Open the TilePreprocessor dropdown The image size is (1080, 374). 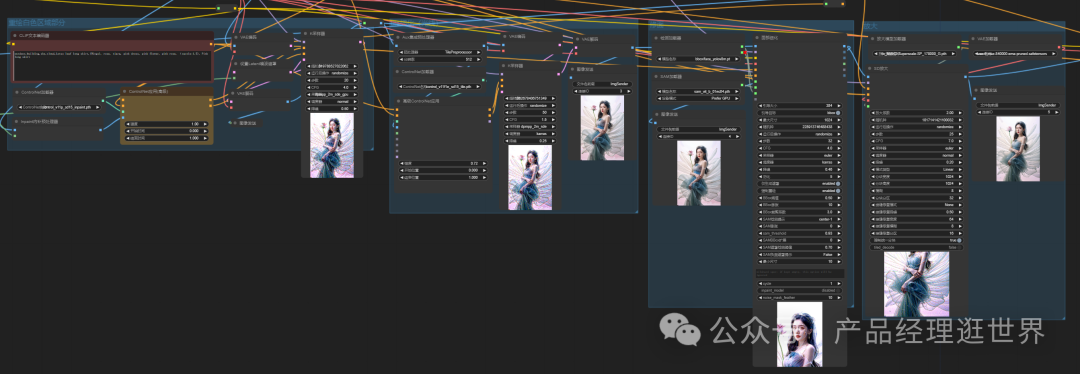coord(441,52)
